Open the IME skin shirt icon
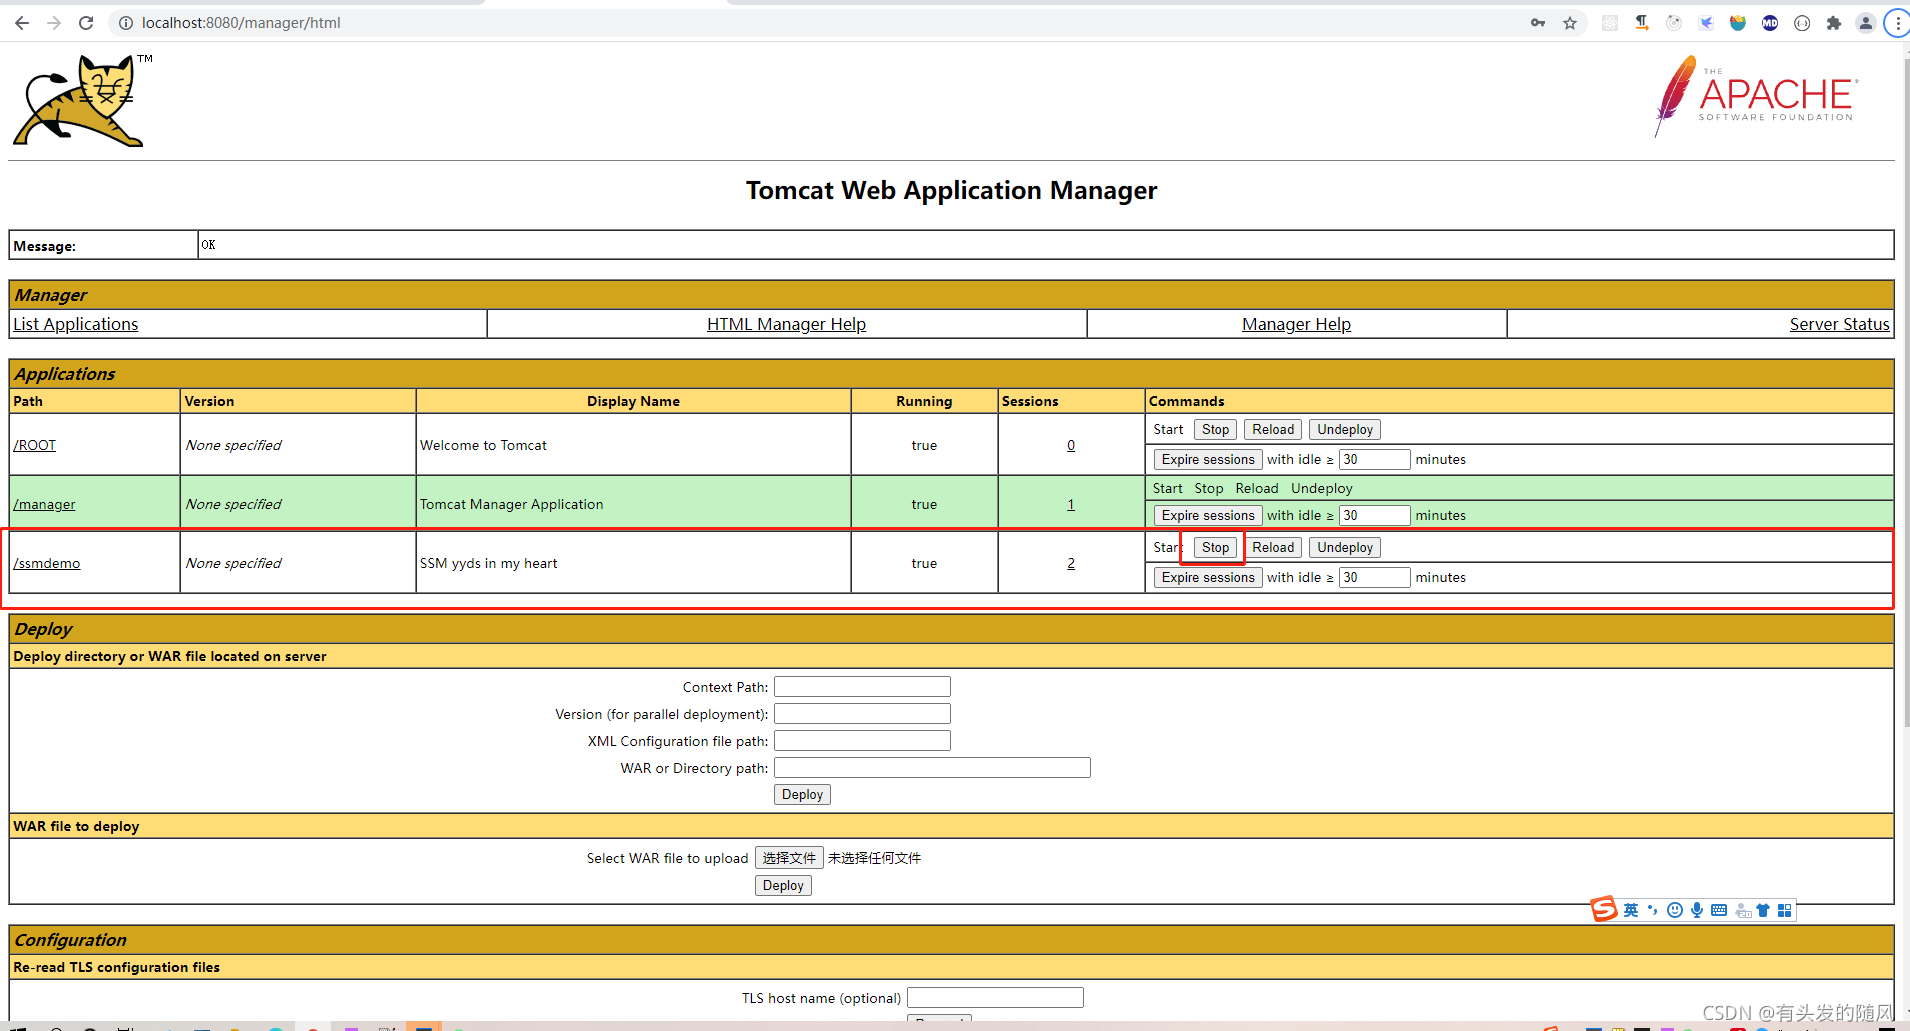 1763,910
